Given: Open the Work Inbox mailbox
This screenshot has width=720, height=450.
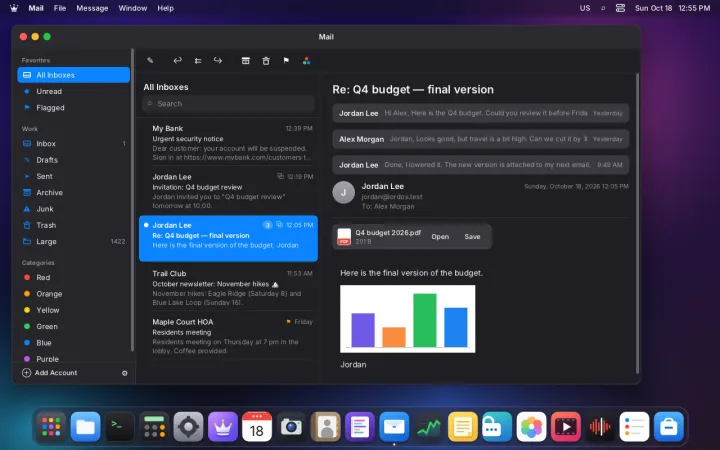Looking at the screenshot, I should click(x=73, y=144).
